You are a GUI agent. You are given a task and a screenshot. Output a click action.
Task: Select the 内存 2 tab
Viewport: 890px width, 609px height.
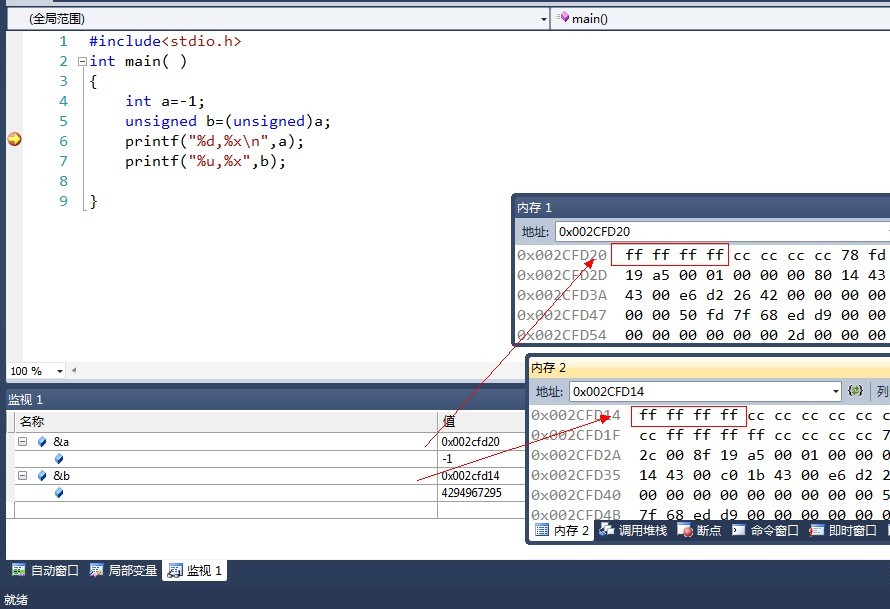[562, 530]
